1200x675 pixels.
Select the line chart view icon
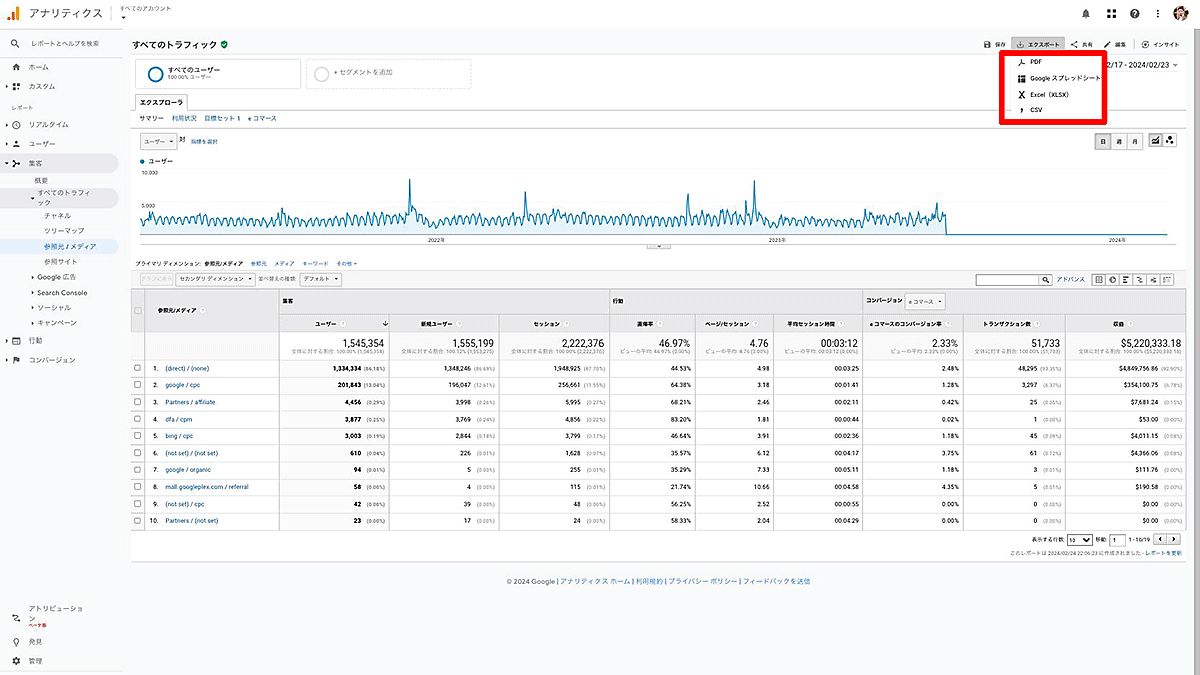tap(1156, 141)
